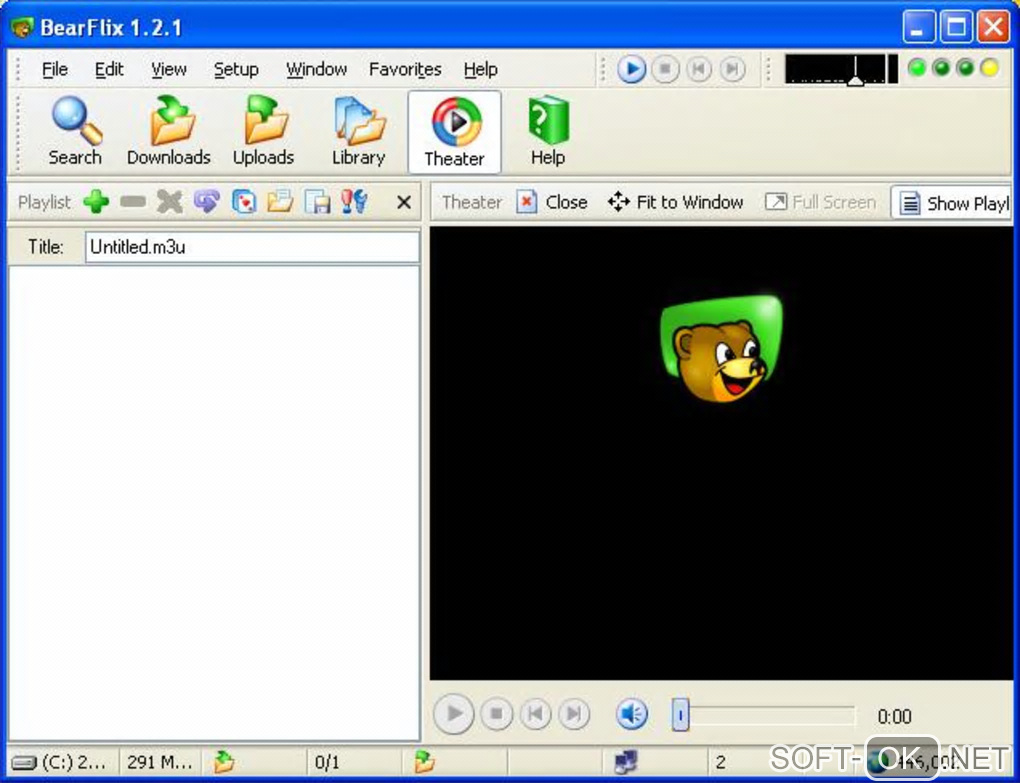Open the Search panel

[x=75, y=131]
